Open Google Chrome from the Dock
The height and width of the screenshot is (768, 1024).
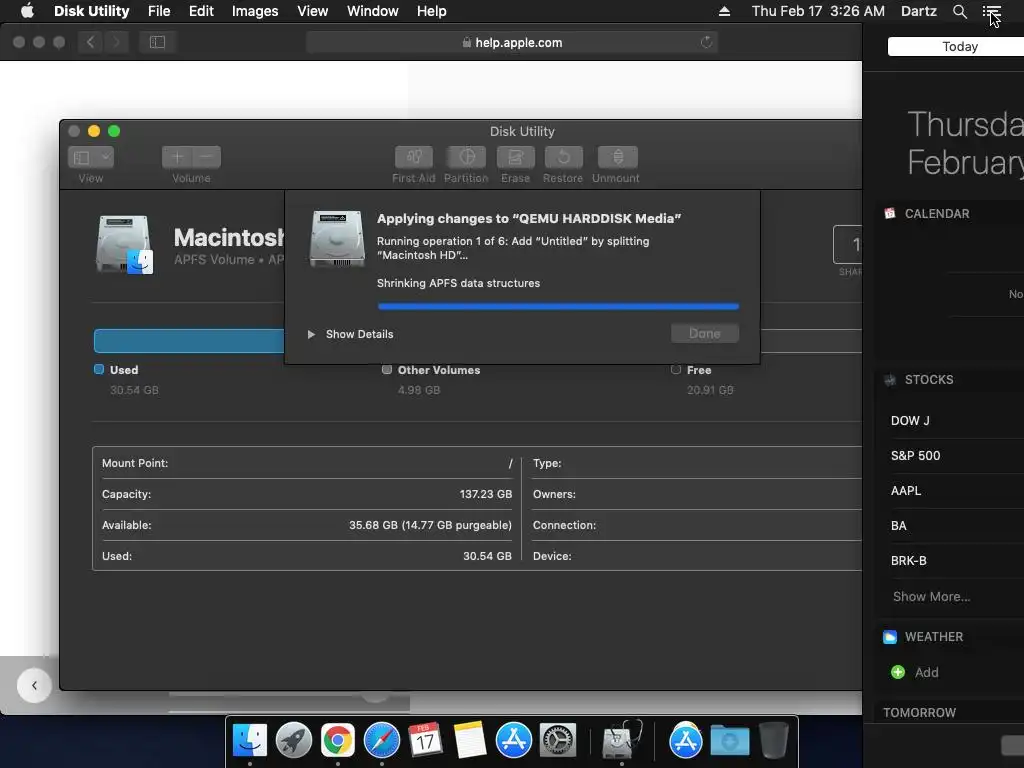(338, 741)
